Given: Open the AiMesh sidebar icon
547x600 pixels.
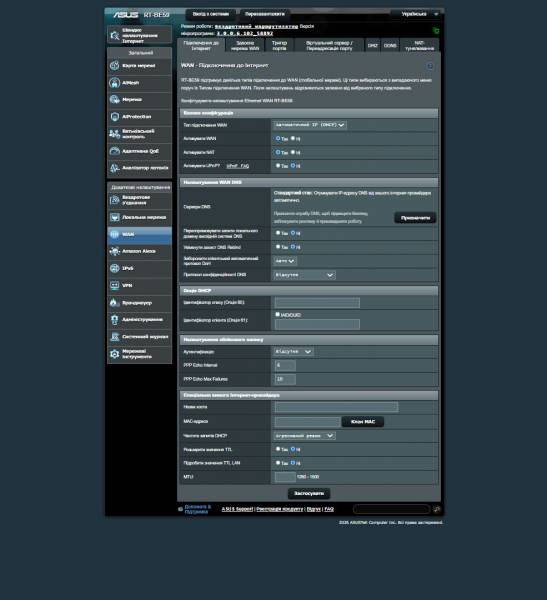Looking at the screenshot, I should (114, 83).
